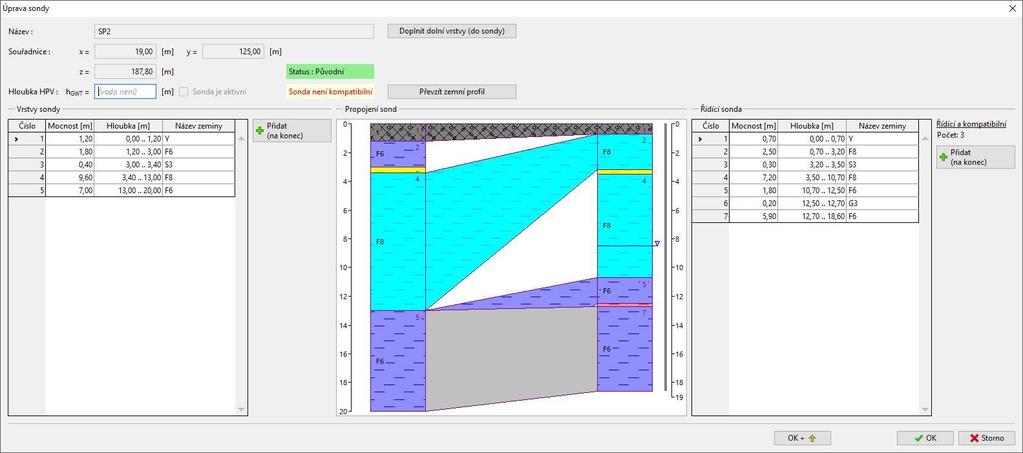Image resolution: width=1023 pixels, height=453 pixels.
Task: Click the hGWT groundwater depth input field
Action: (x=126, y=92)
